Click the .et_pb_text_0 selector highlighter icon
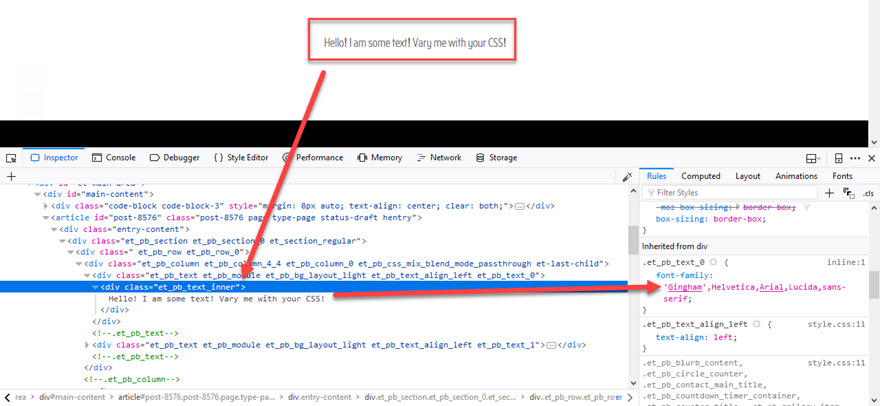 tap(713, 262)
